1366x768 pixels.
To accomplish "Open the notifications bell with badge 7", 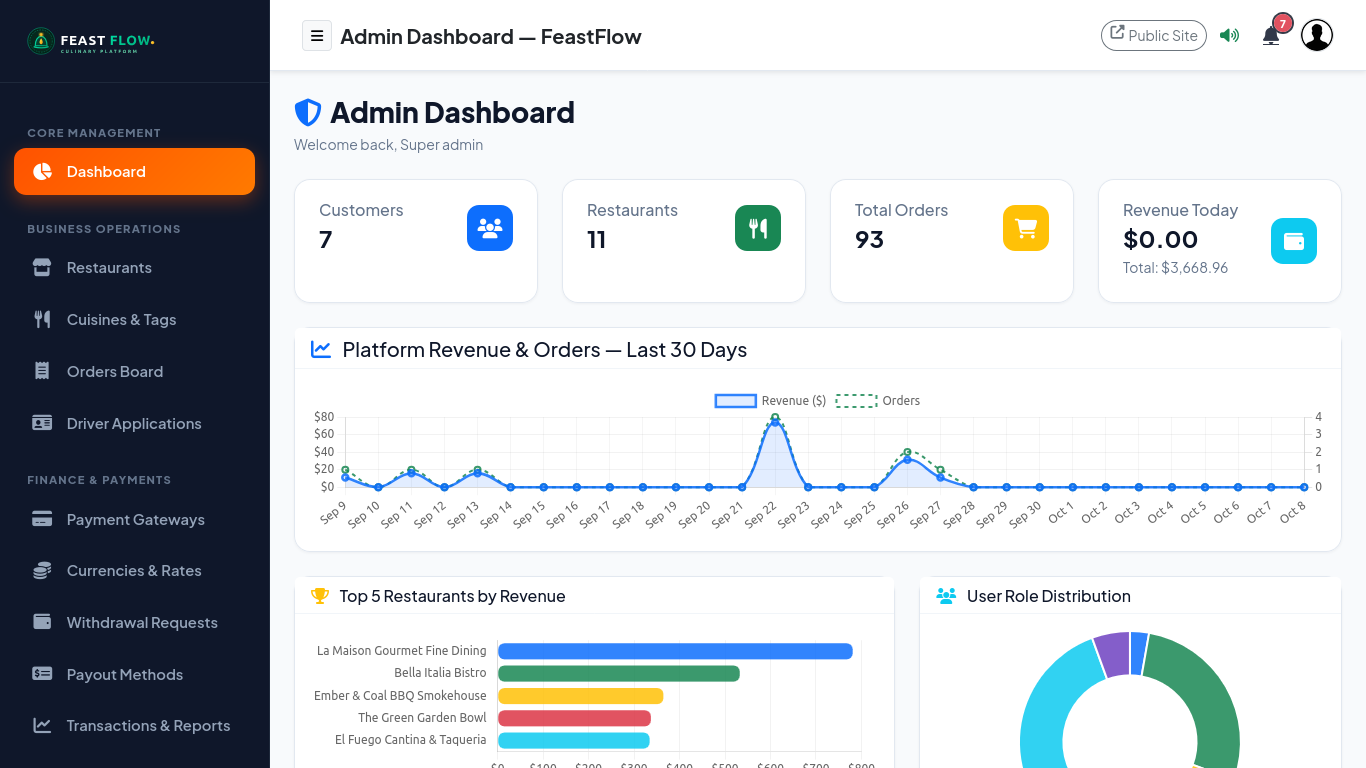I will 1271,36.
